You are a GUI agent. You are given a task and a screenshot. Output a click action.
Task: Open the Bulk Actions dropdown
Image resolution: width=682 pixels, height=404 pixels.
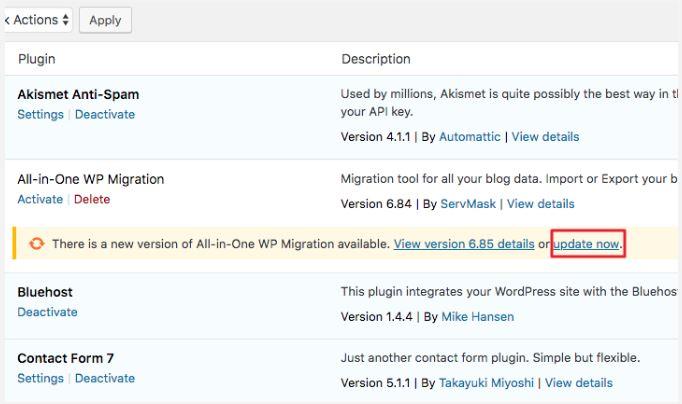point(36,20)
